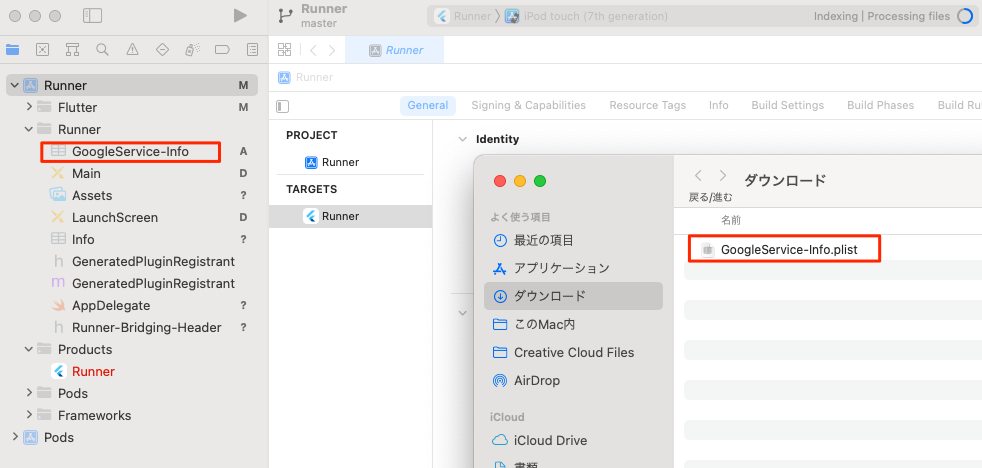This screenshot has height=468, width=982.
Task: Switch to Signing & Capabilities tab
Action: pos(528,105)
